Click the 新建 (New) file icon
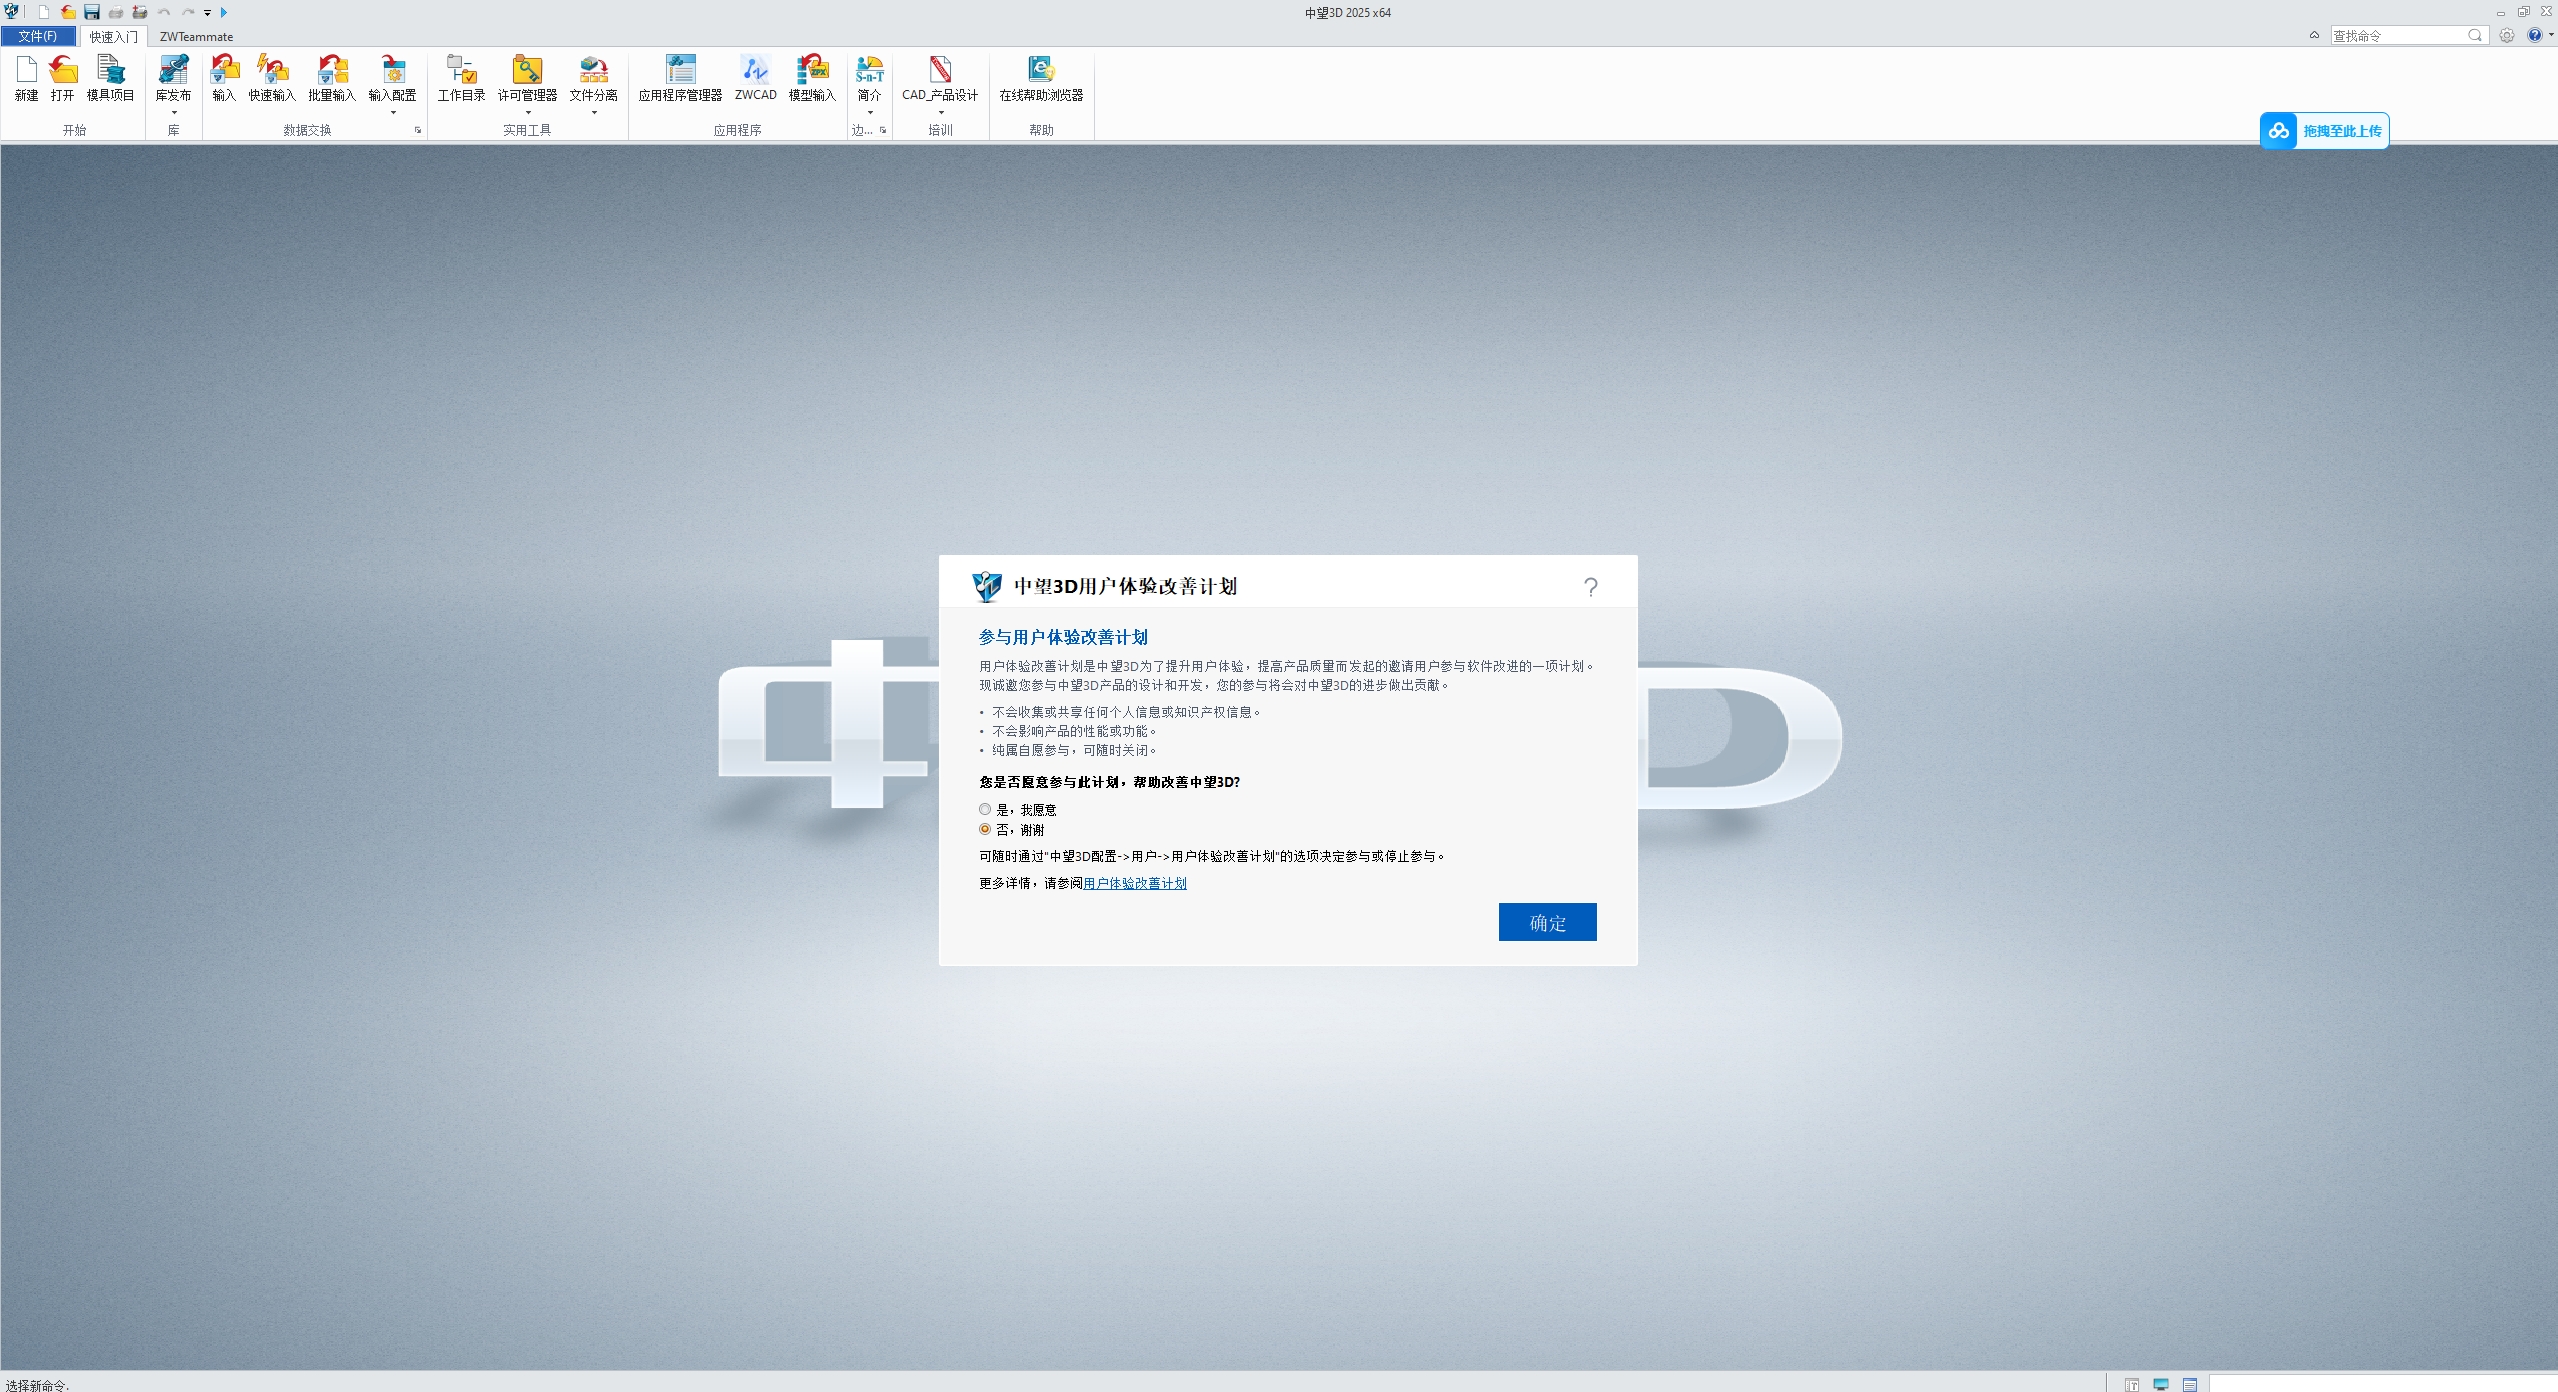This screenshot has height=1392, width=2558. point(26,78)
